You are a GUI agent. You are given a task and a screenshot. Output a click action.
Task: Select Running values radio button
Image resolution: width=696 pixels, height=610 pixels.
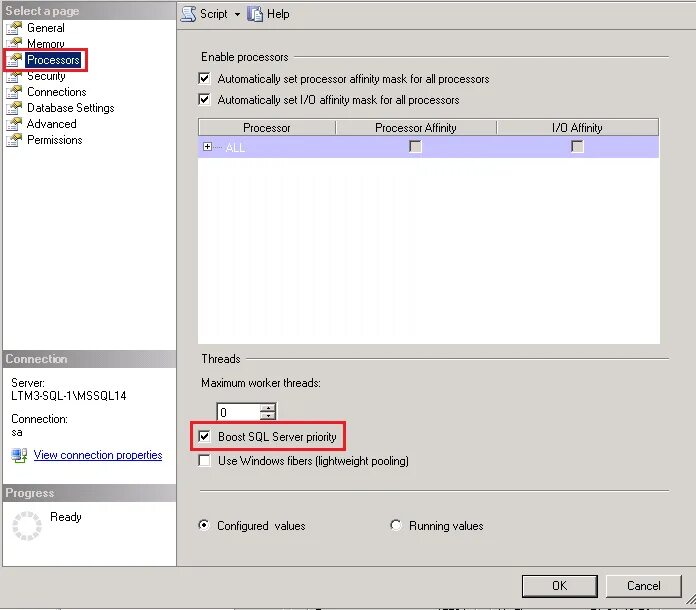pos(395,525)
